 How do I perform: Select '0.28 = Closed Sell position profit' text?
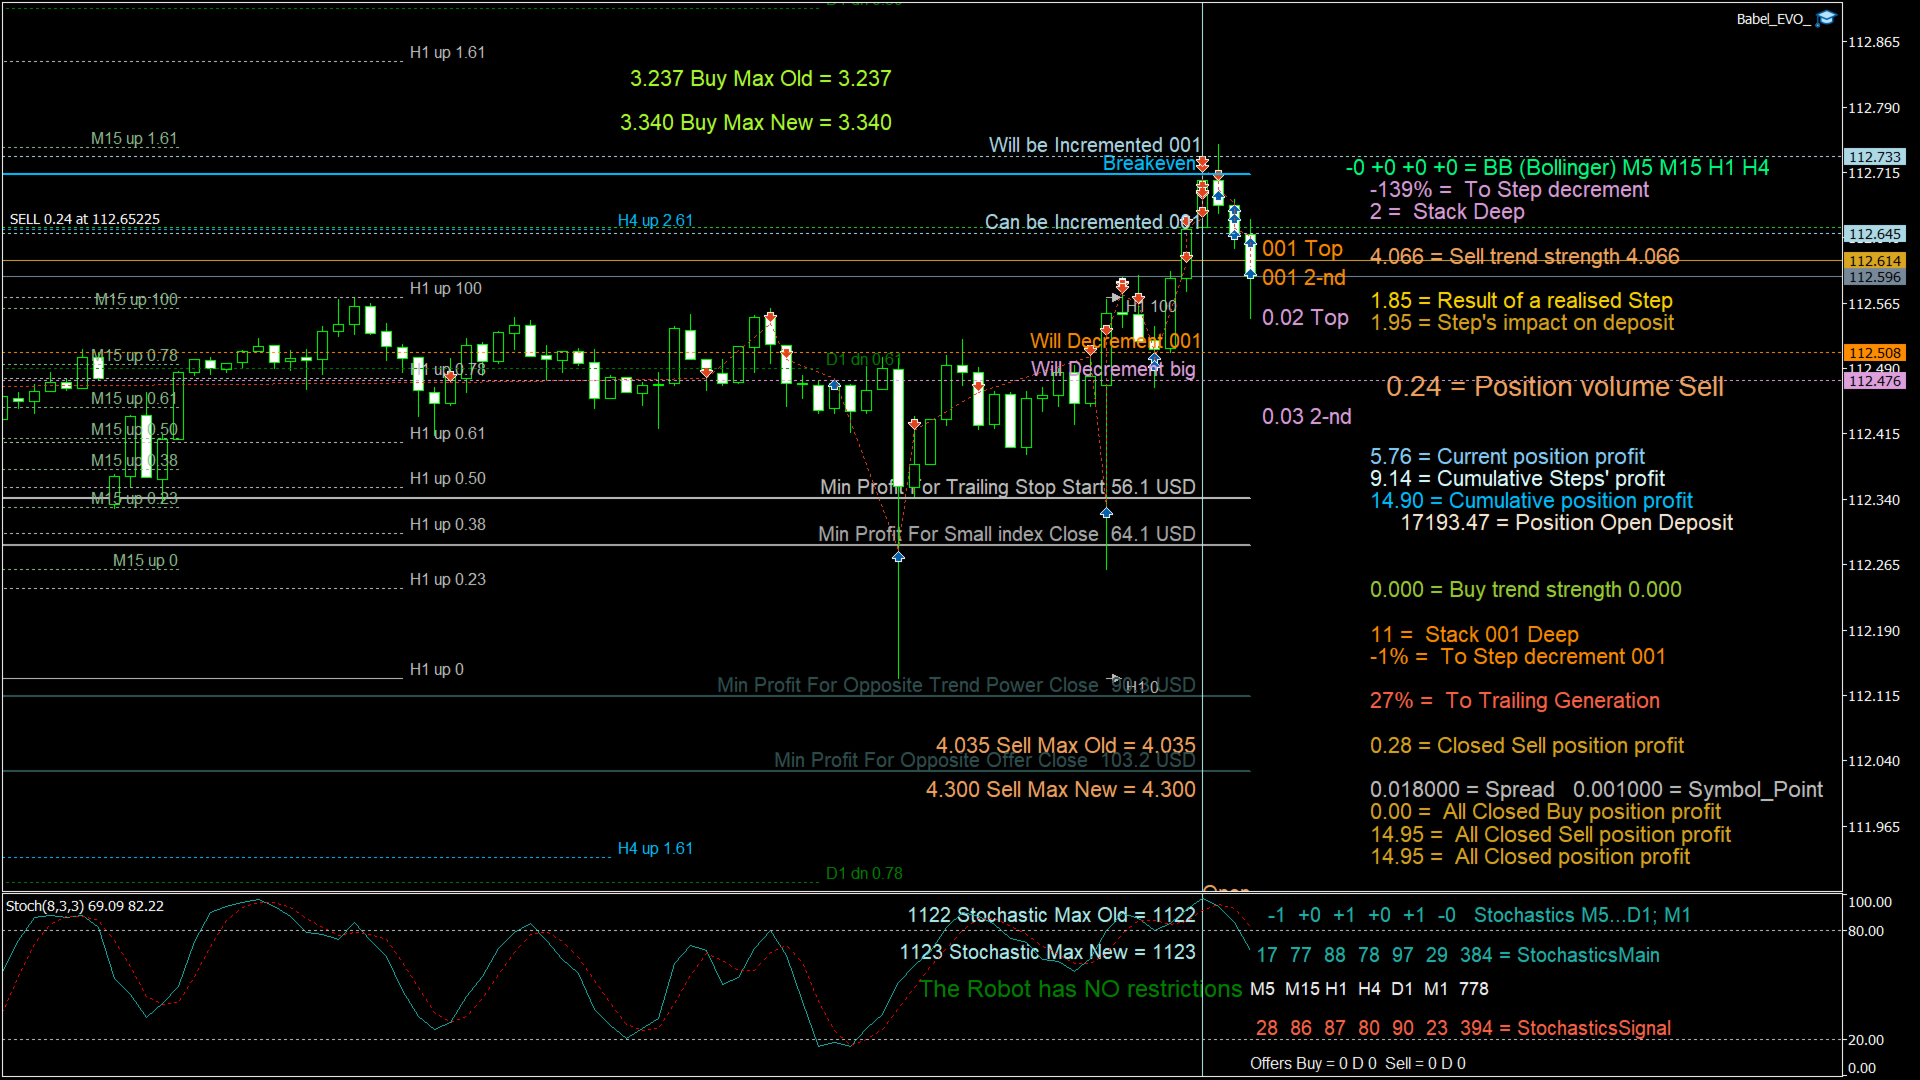[x=1526, y=745]
